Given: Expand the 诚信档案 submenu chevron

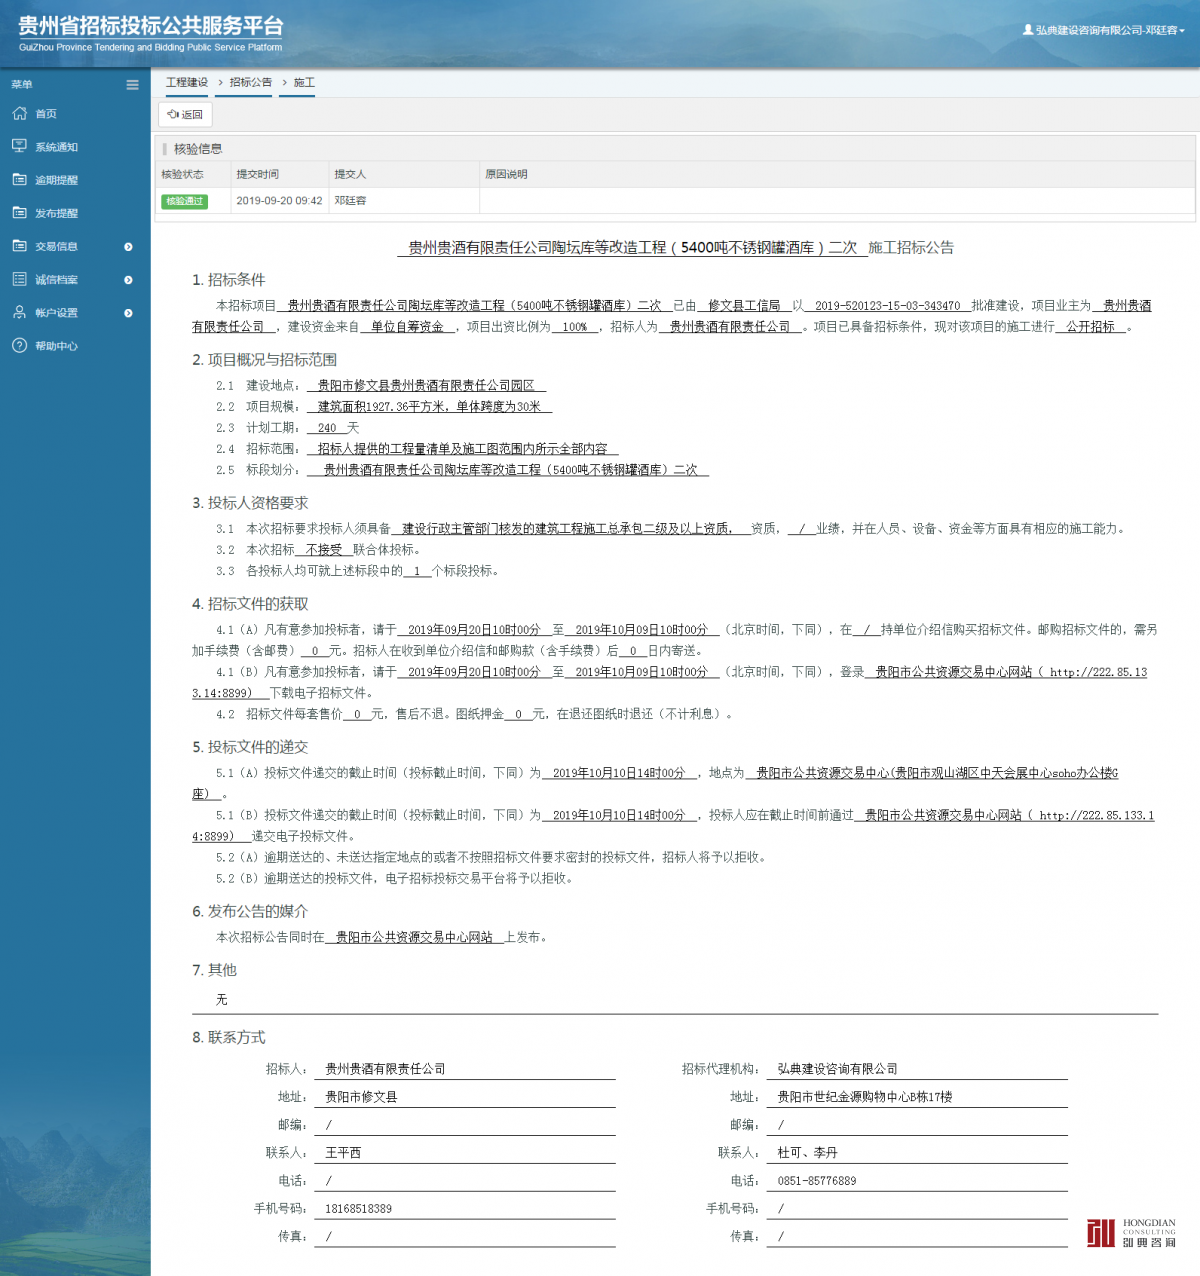Looking at the screenshot, I should [x=127, y=279].
